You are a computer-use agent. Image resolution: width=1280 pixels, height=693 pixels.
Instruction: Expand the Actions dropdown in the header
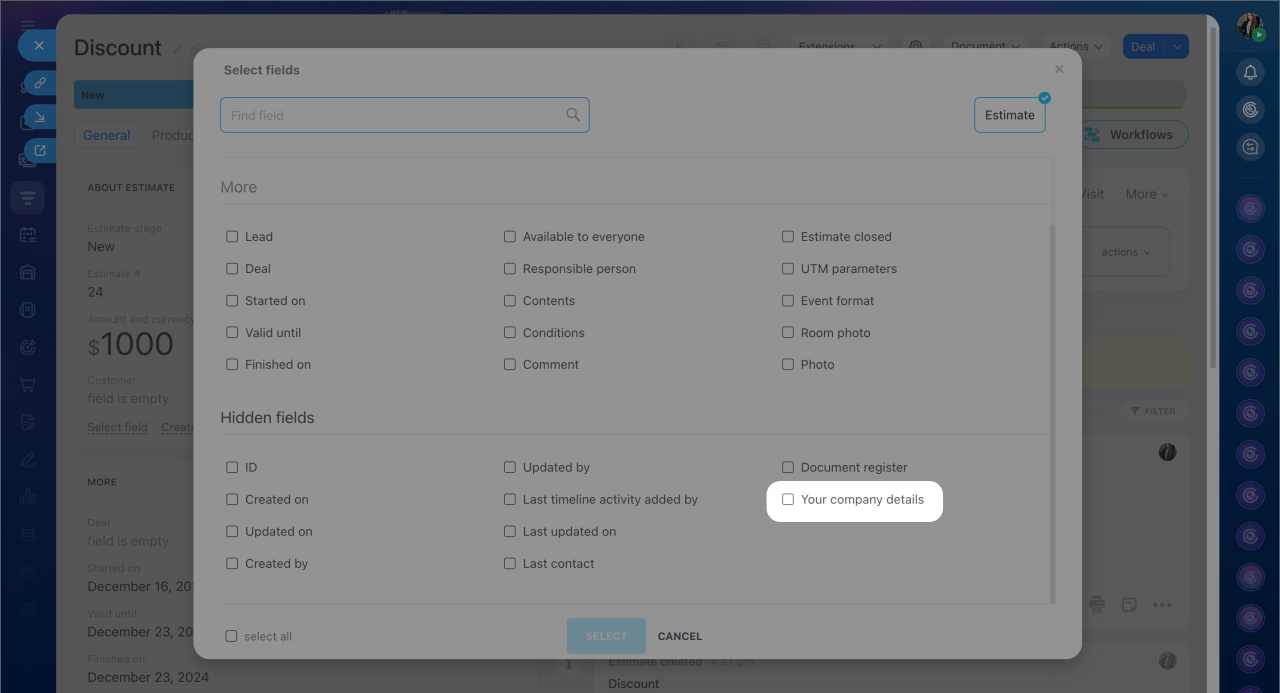(1076, 47)
